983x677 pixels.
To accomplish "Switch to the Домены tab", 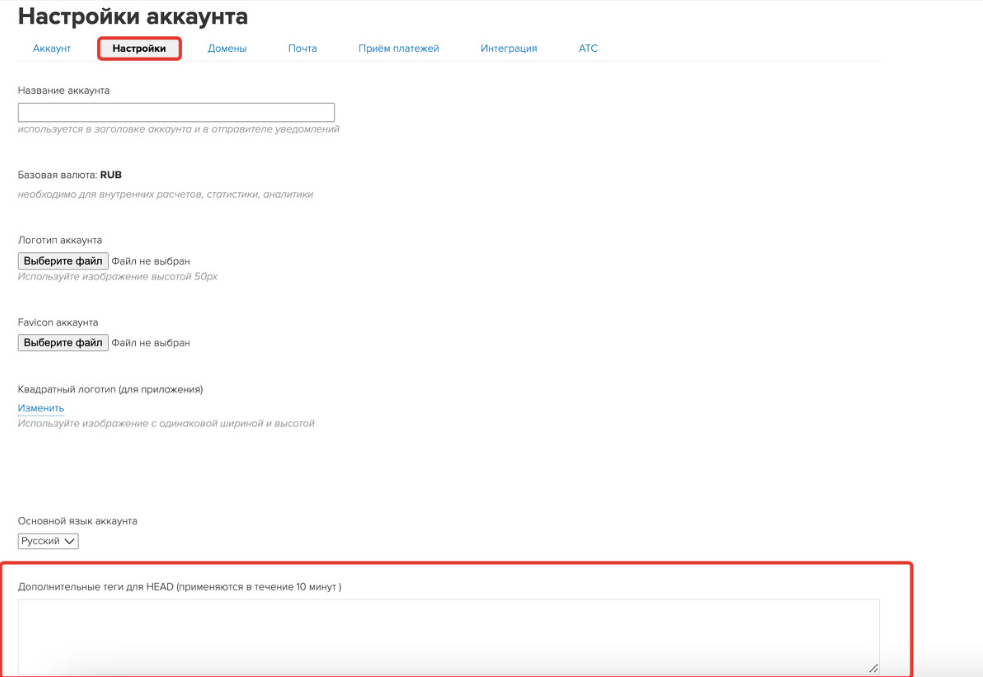I will [227, 48].
